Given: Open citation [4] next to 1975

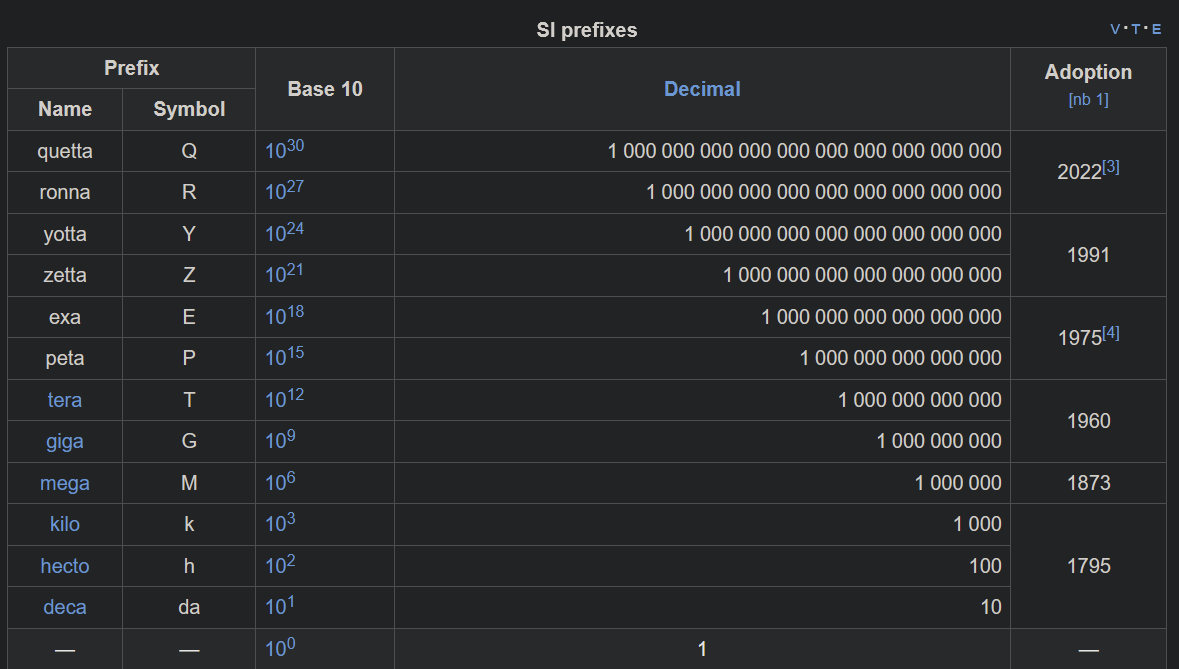Looking at the screenshot, I should tap(1111, 333).
